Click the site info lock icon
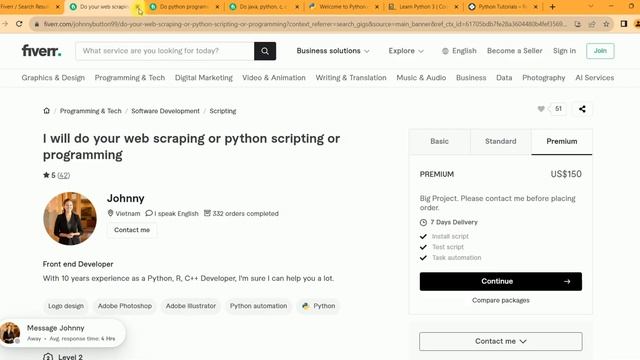 tap(37, 24)
